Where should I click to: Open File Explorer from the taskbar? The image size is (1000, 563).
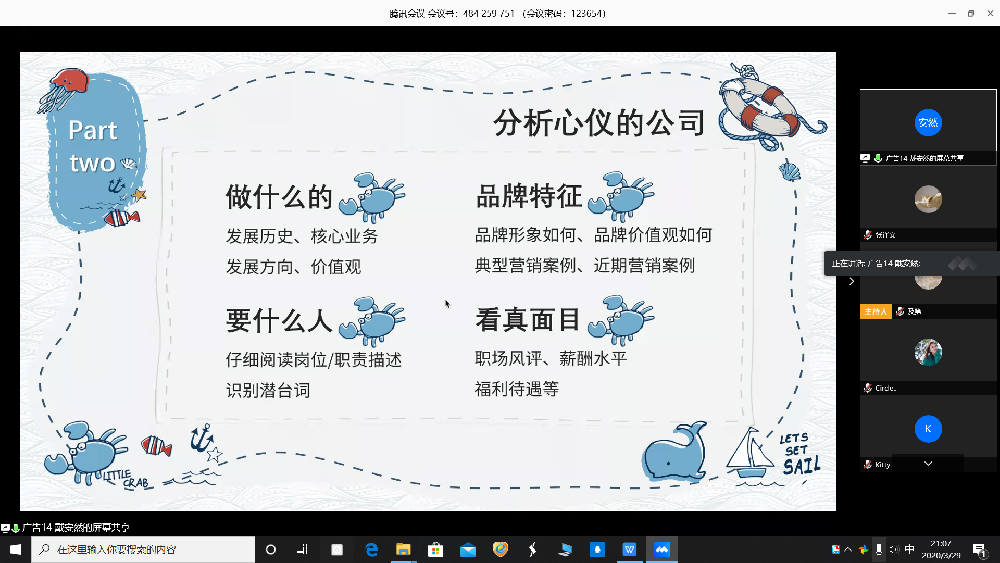tap(403, 549)
